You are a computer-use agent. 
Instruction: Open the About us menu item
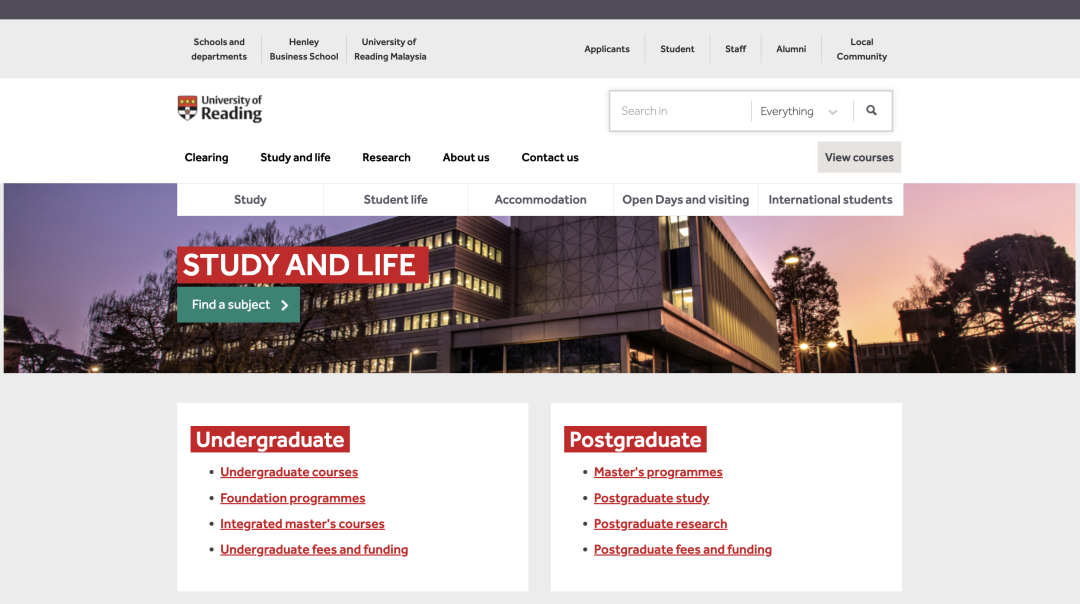point(466,157)
